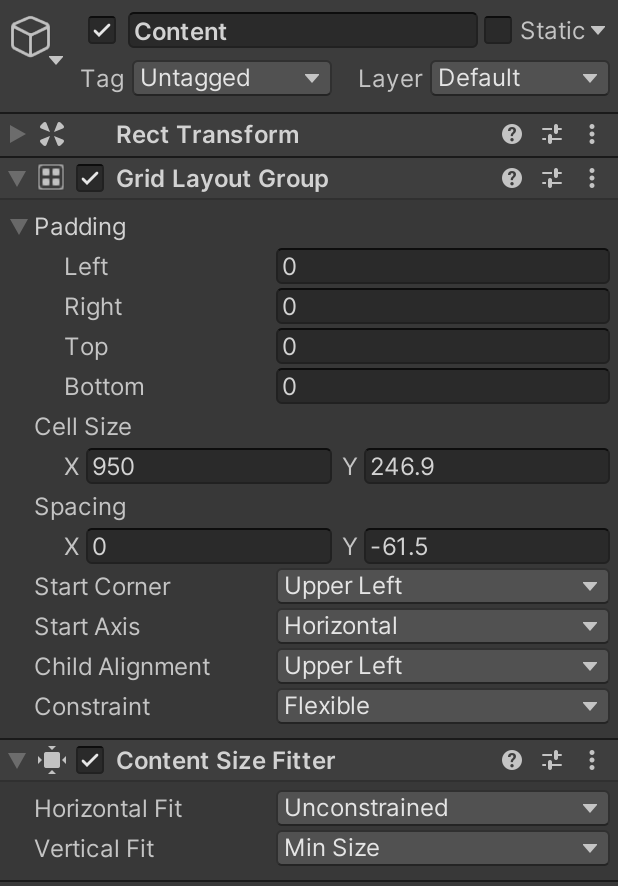618x886 pixels.
Task: Open Content Size Fitter help documentation
Action: point(512,761)
